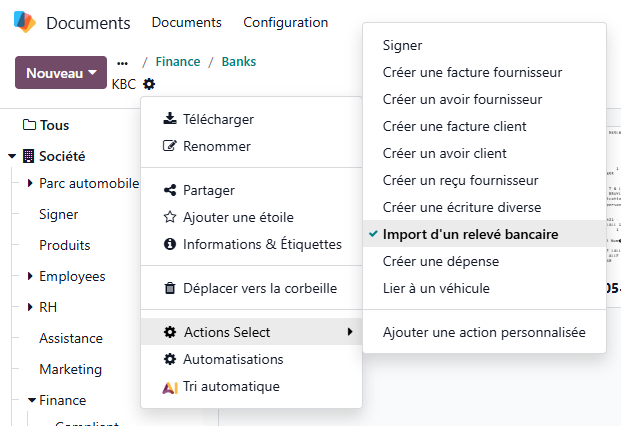Select the Marketing folder in sidebar
The image size is (621, 426).
70,369
